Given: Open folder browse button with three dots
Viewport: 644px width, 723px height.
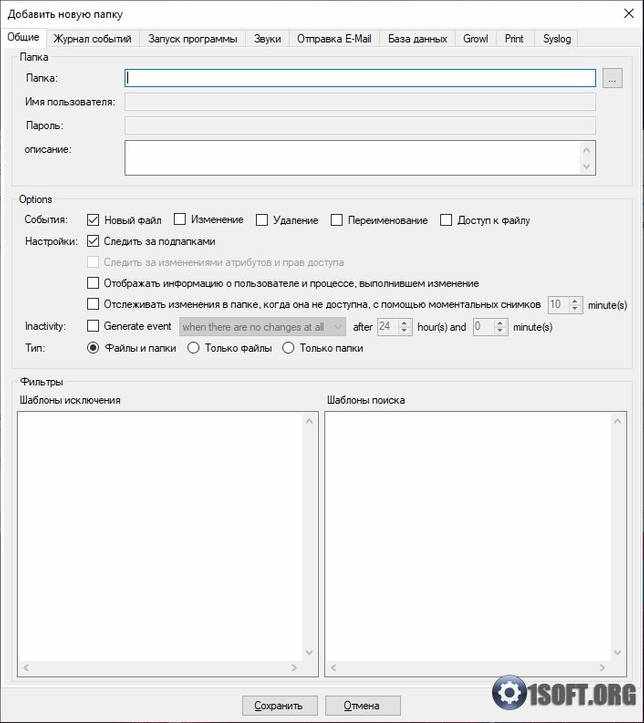Looking at the screenshot, I should point(612,78).
